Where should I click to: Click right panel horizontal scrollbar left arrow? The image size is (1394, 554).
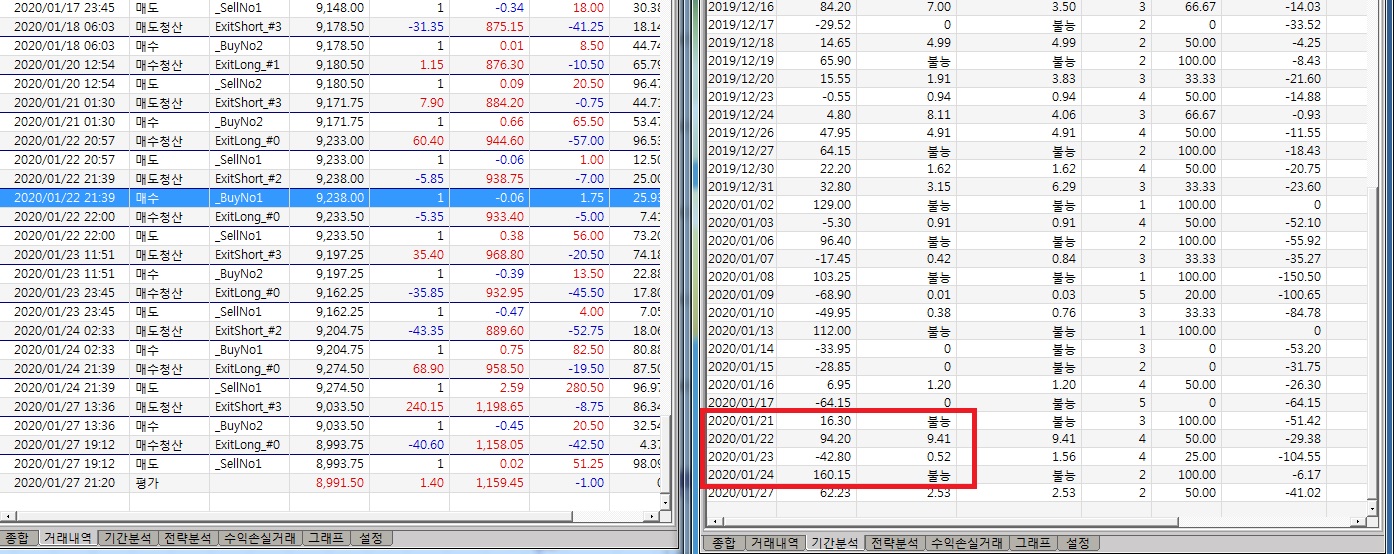[x=714, y=521]
